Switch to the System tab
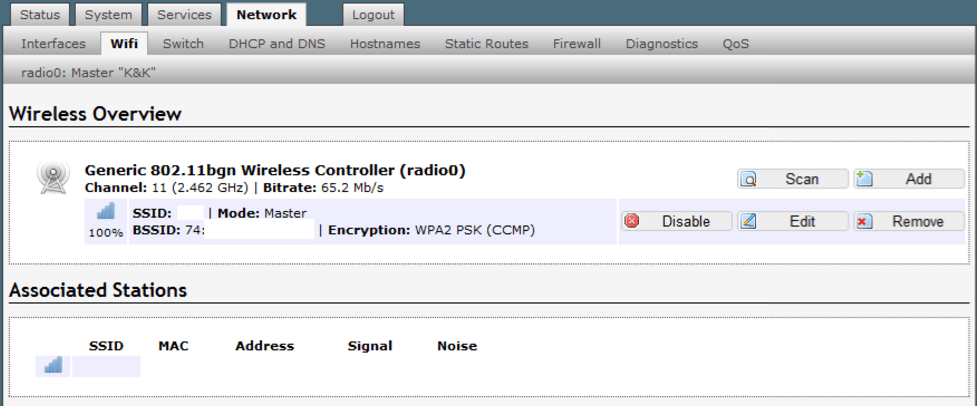The image size is (977, 406). pyautogui.click(x=108, y=15)
